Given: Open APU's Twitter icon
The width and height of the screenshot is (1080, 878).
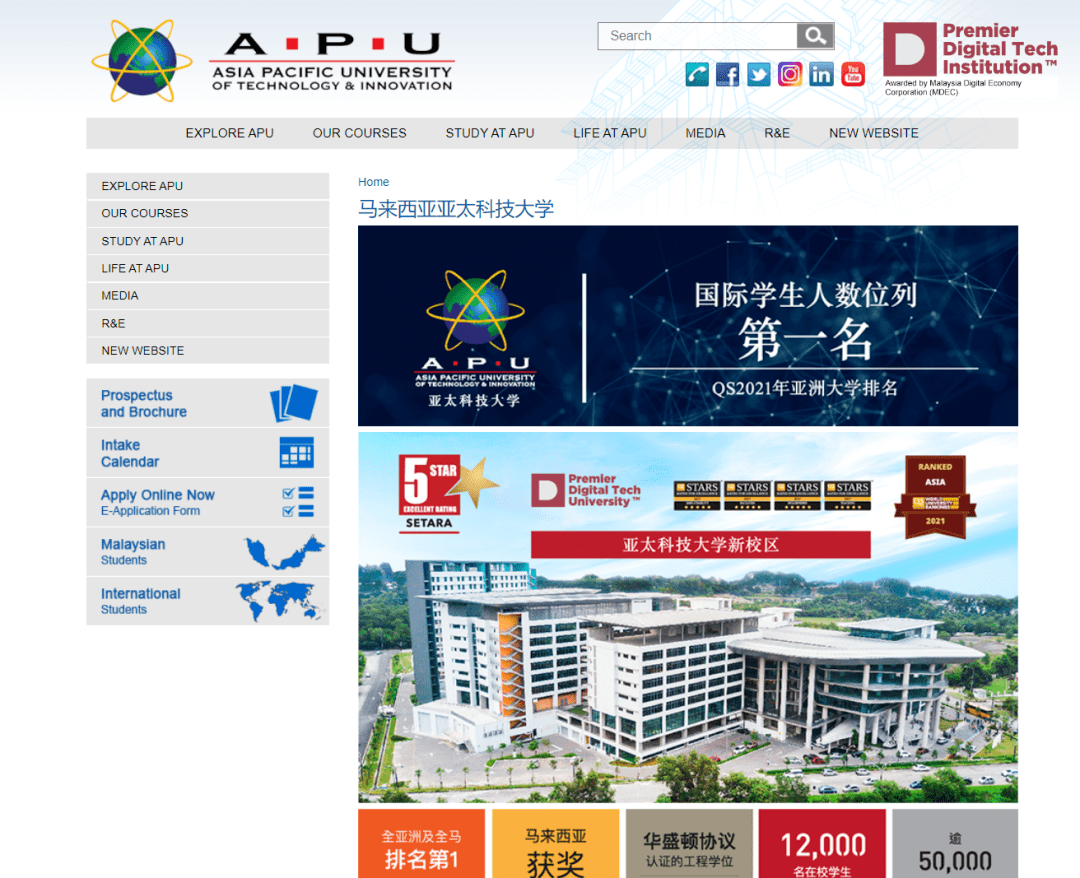Looking at the screenshot, I should (x=758, y=74).
